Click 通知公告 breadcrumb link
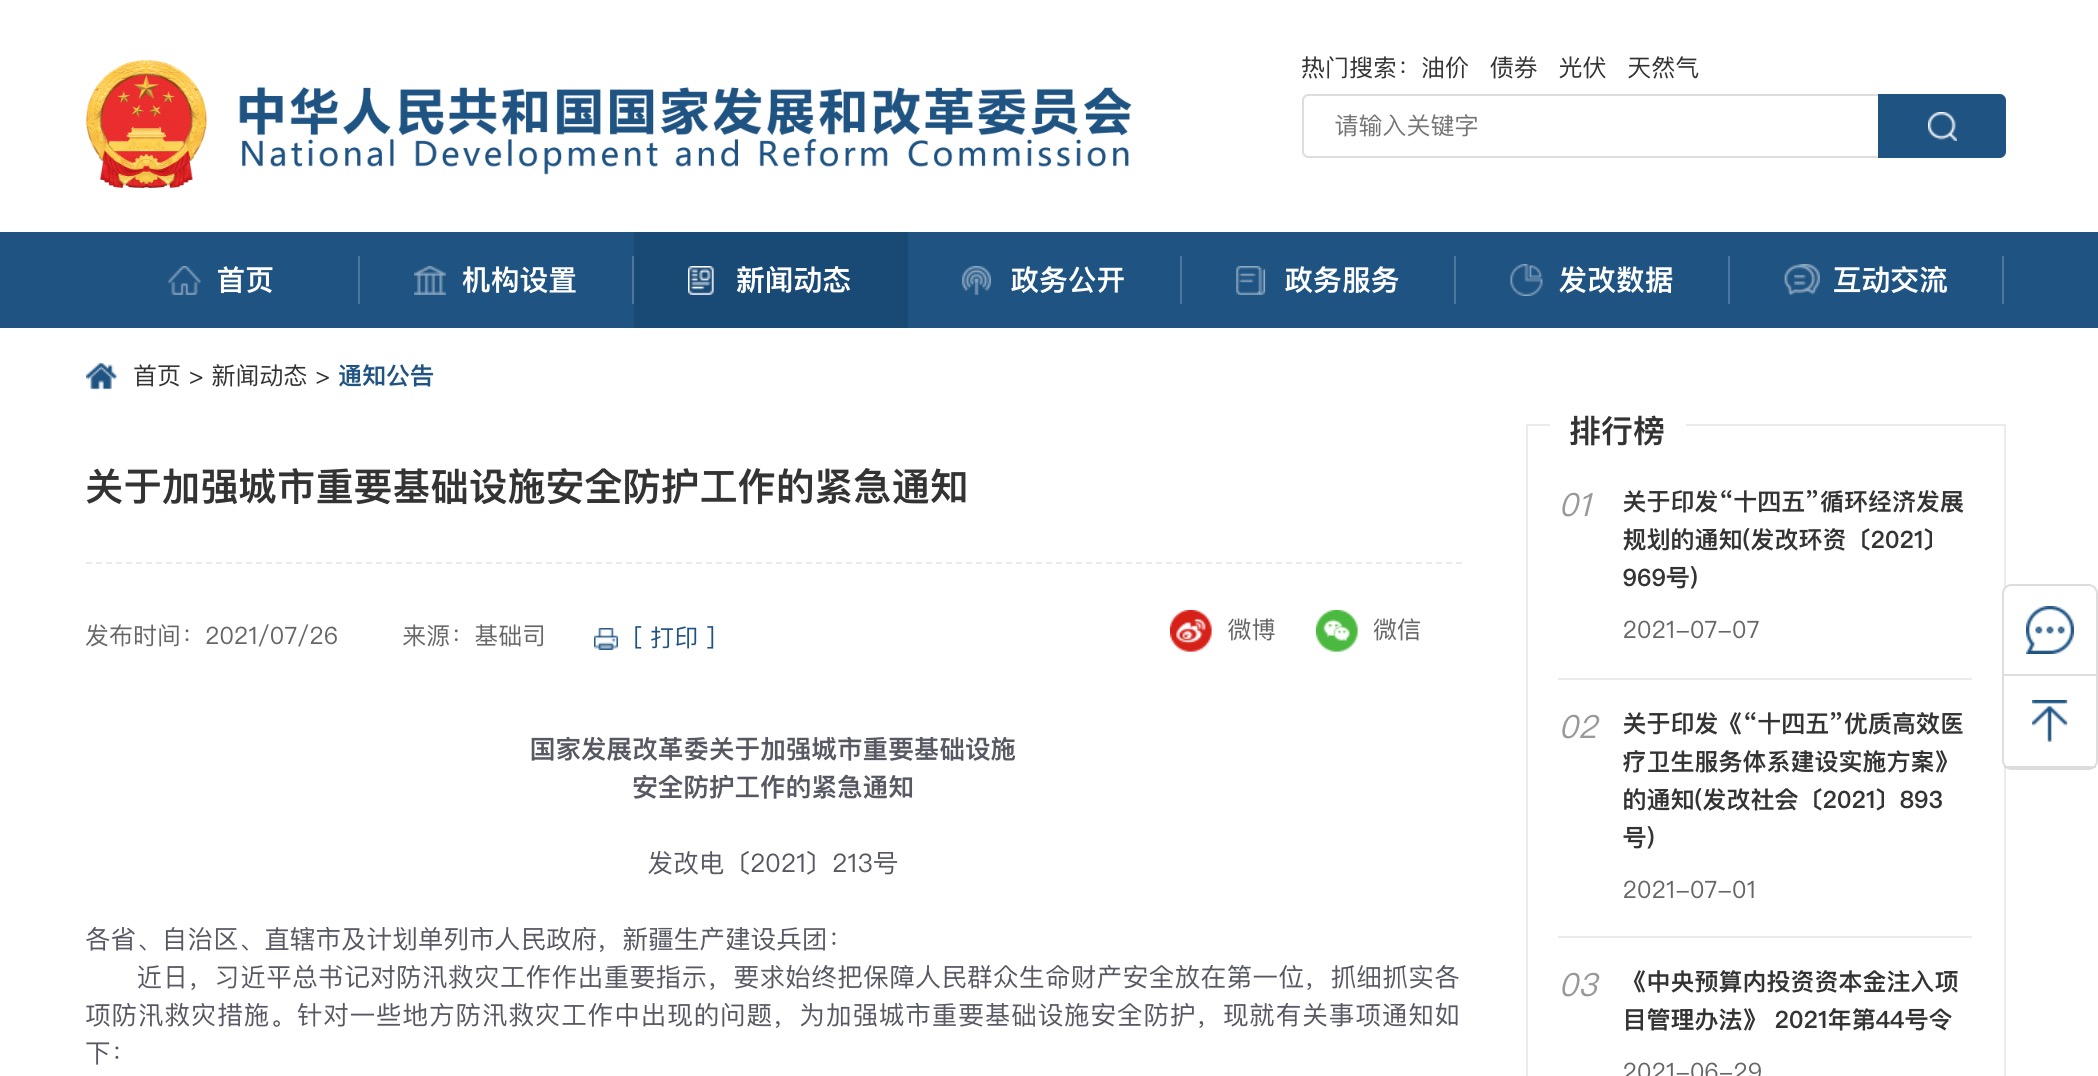Screen dimensions: 2098x1076 [x=385, y=376]
